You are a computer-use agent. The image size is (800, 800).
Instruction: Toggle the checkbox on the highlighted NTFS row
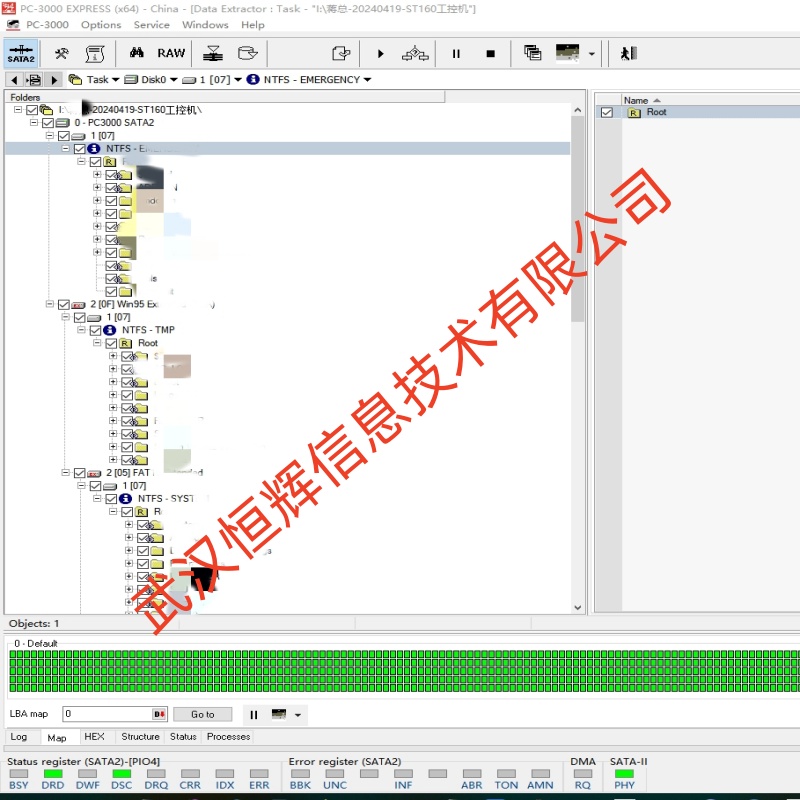tap(80, 149)
